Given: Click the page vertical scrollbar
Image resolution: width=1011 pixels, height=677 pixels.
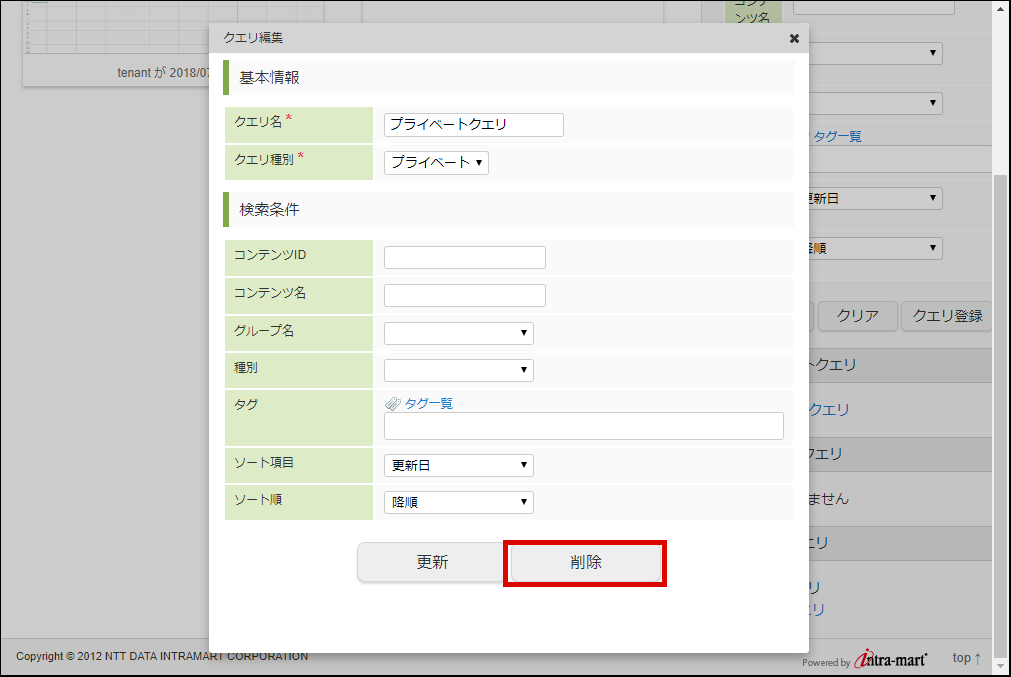Looking at the screenshot, I should pos(1002,400).
